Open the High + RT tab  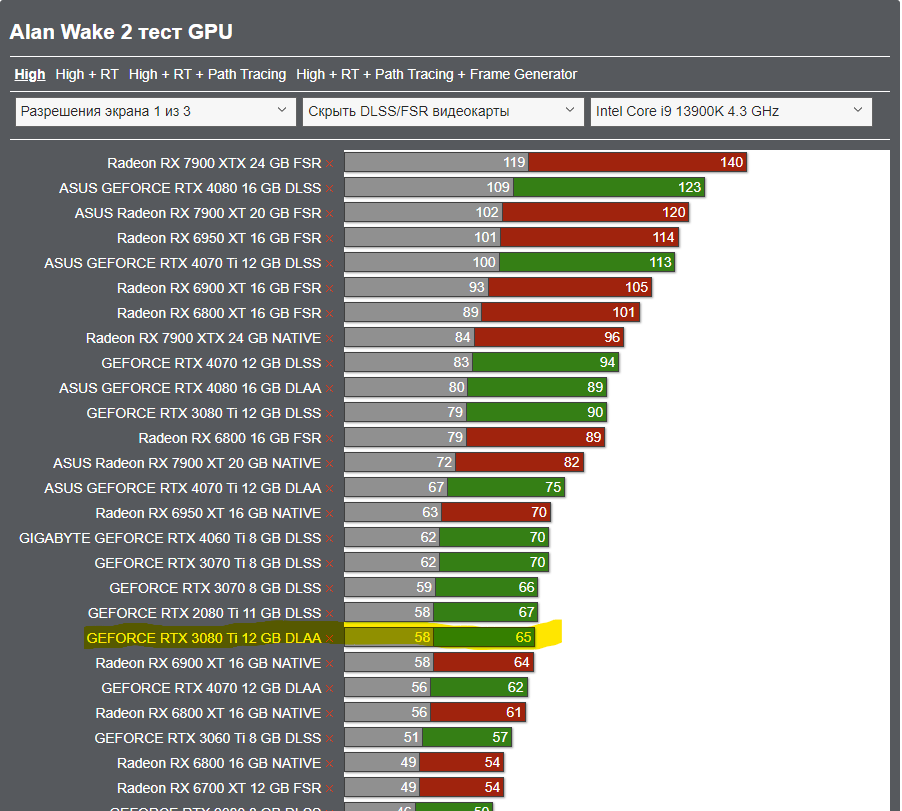tap(87, 74)
